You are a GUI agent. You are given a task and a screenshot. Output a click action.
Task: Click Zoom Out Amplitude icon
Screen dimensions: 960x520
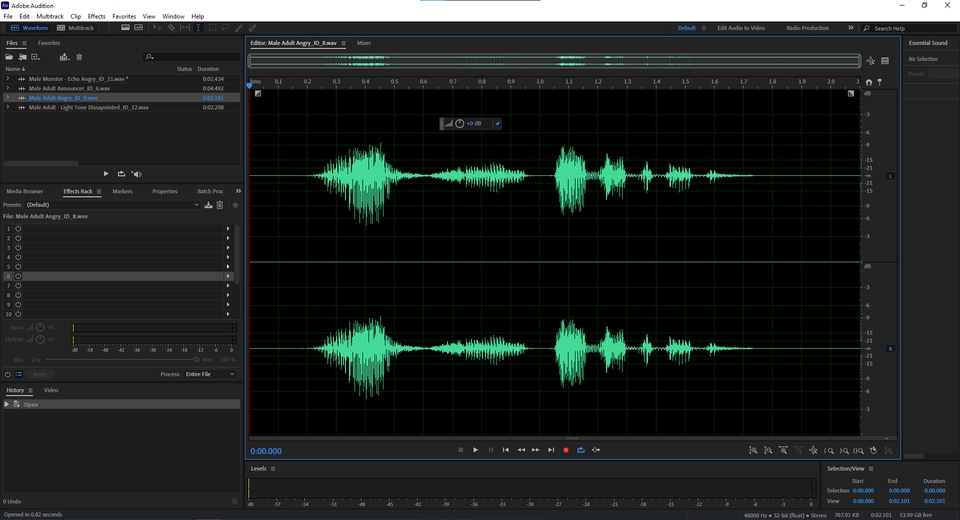click(x=768, y=450)
